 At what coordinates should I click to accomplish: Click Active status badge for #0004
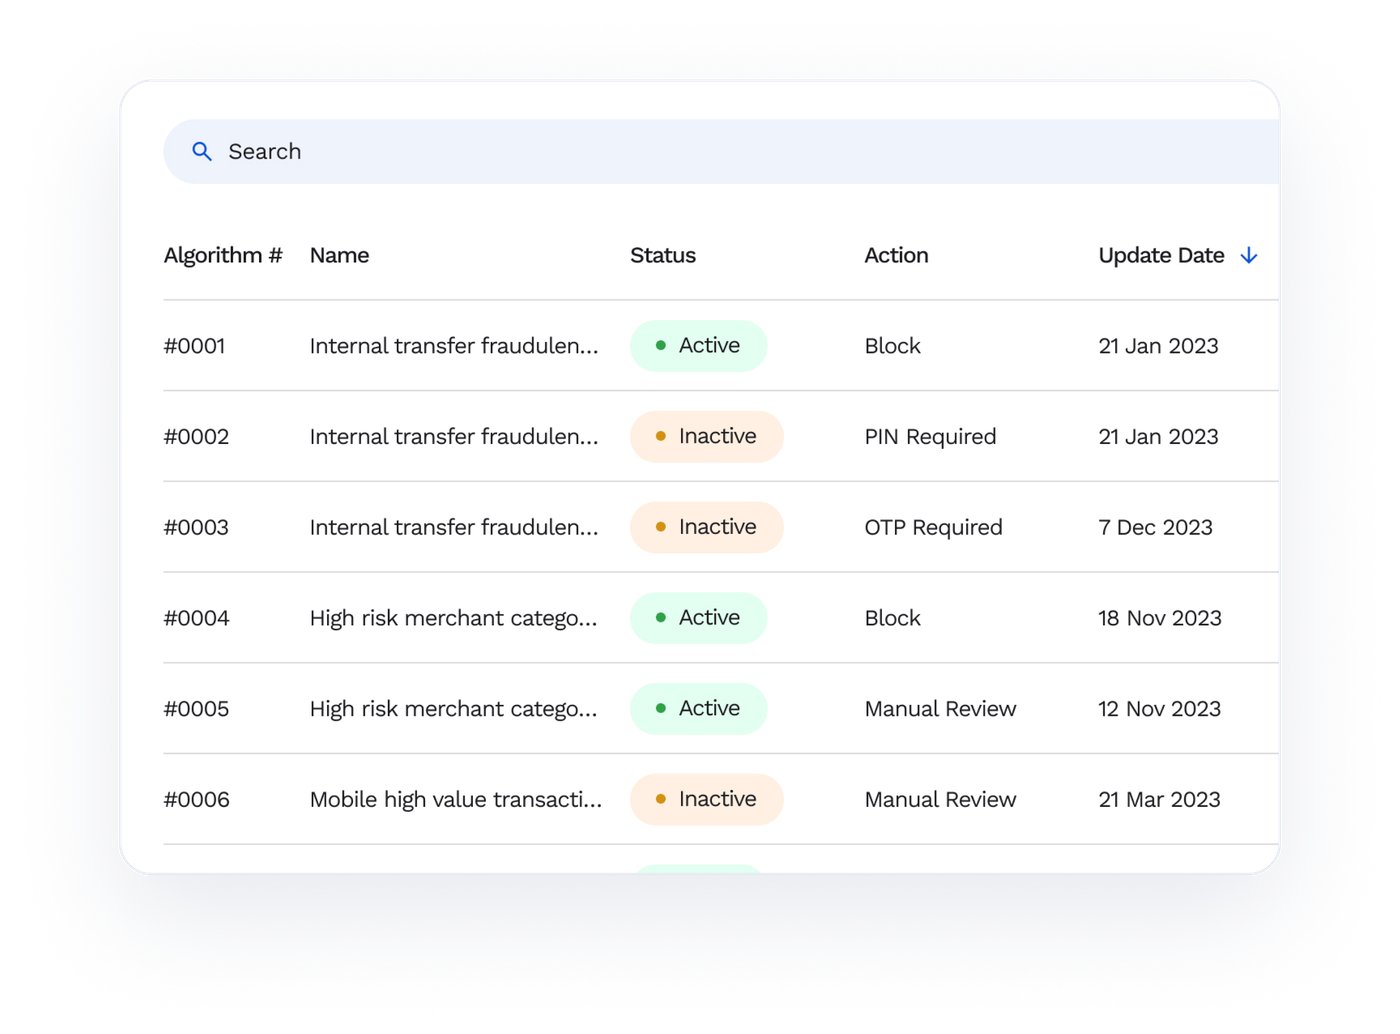(698, 618)
